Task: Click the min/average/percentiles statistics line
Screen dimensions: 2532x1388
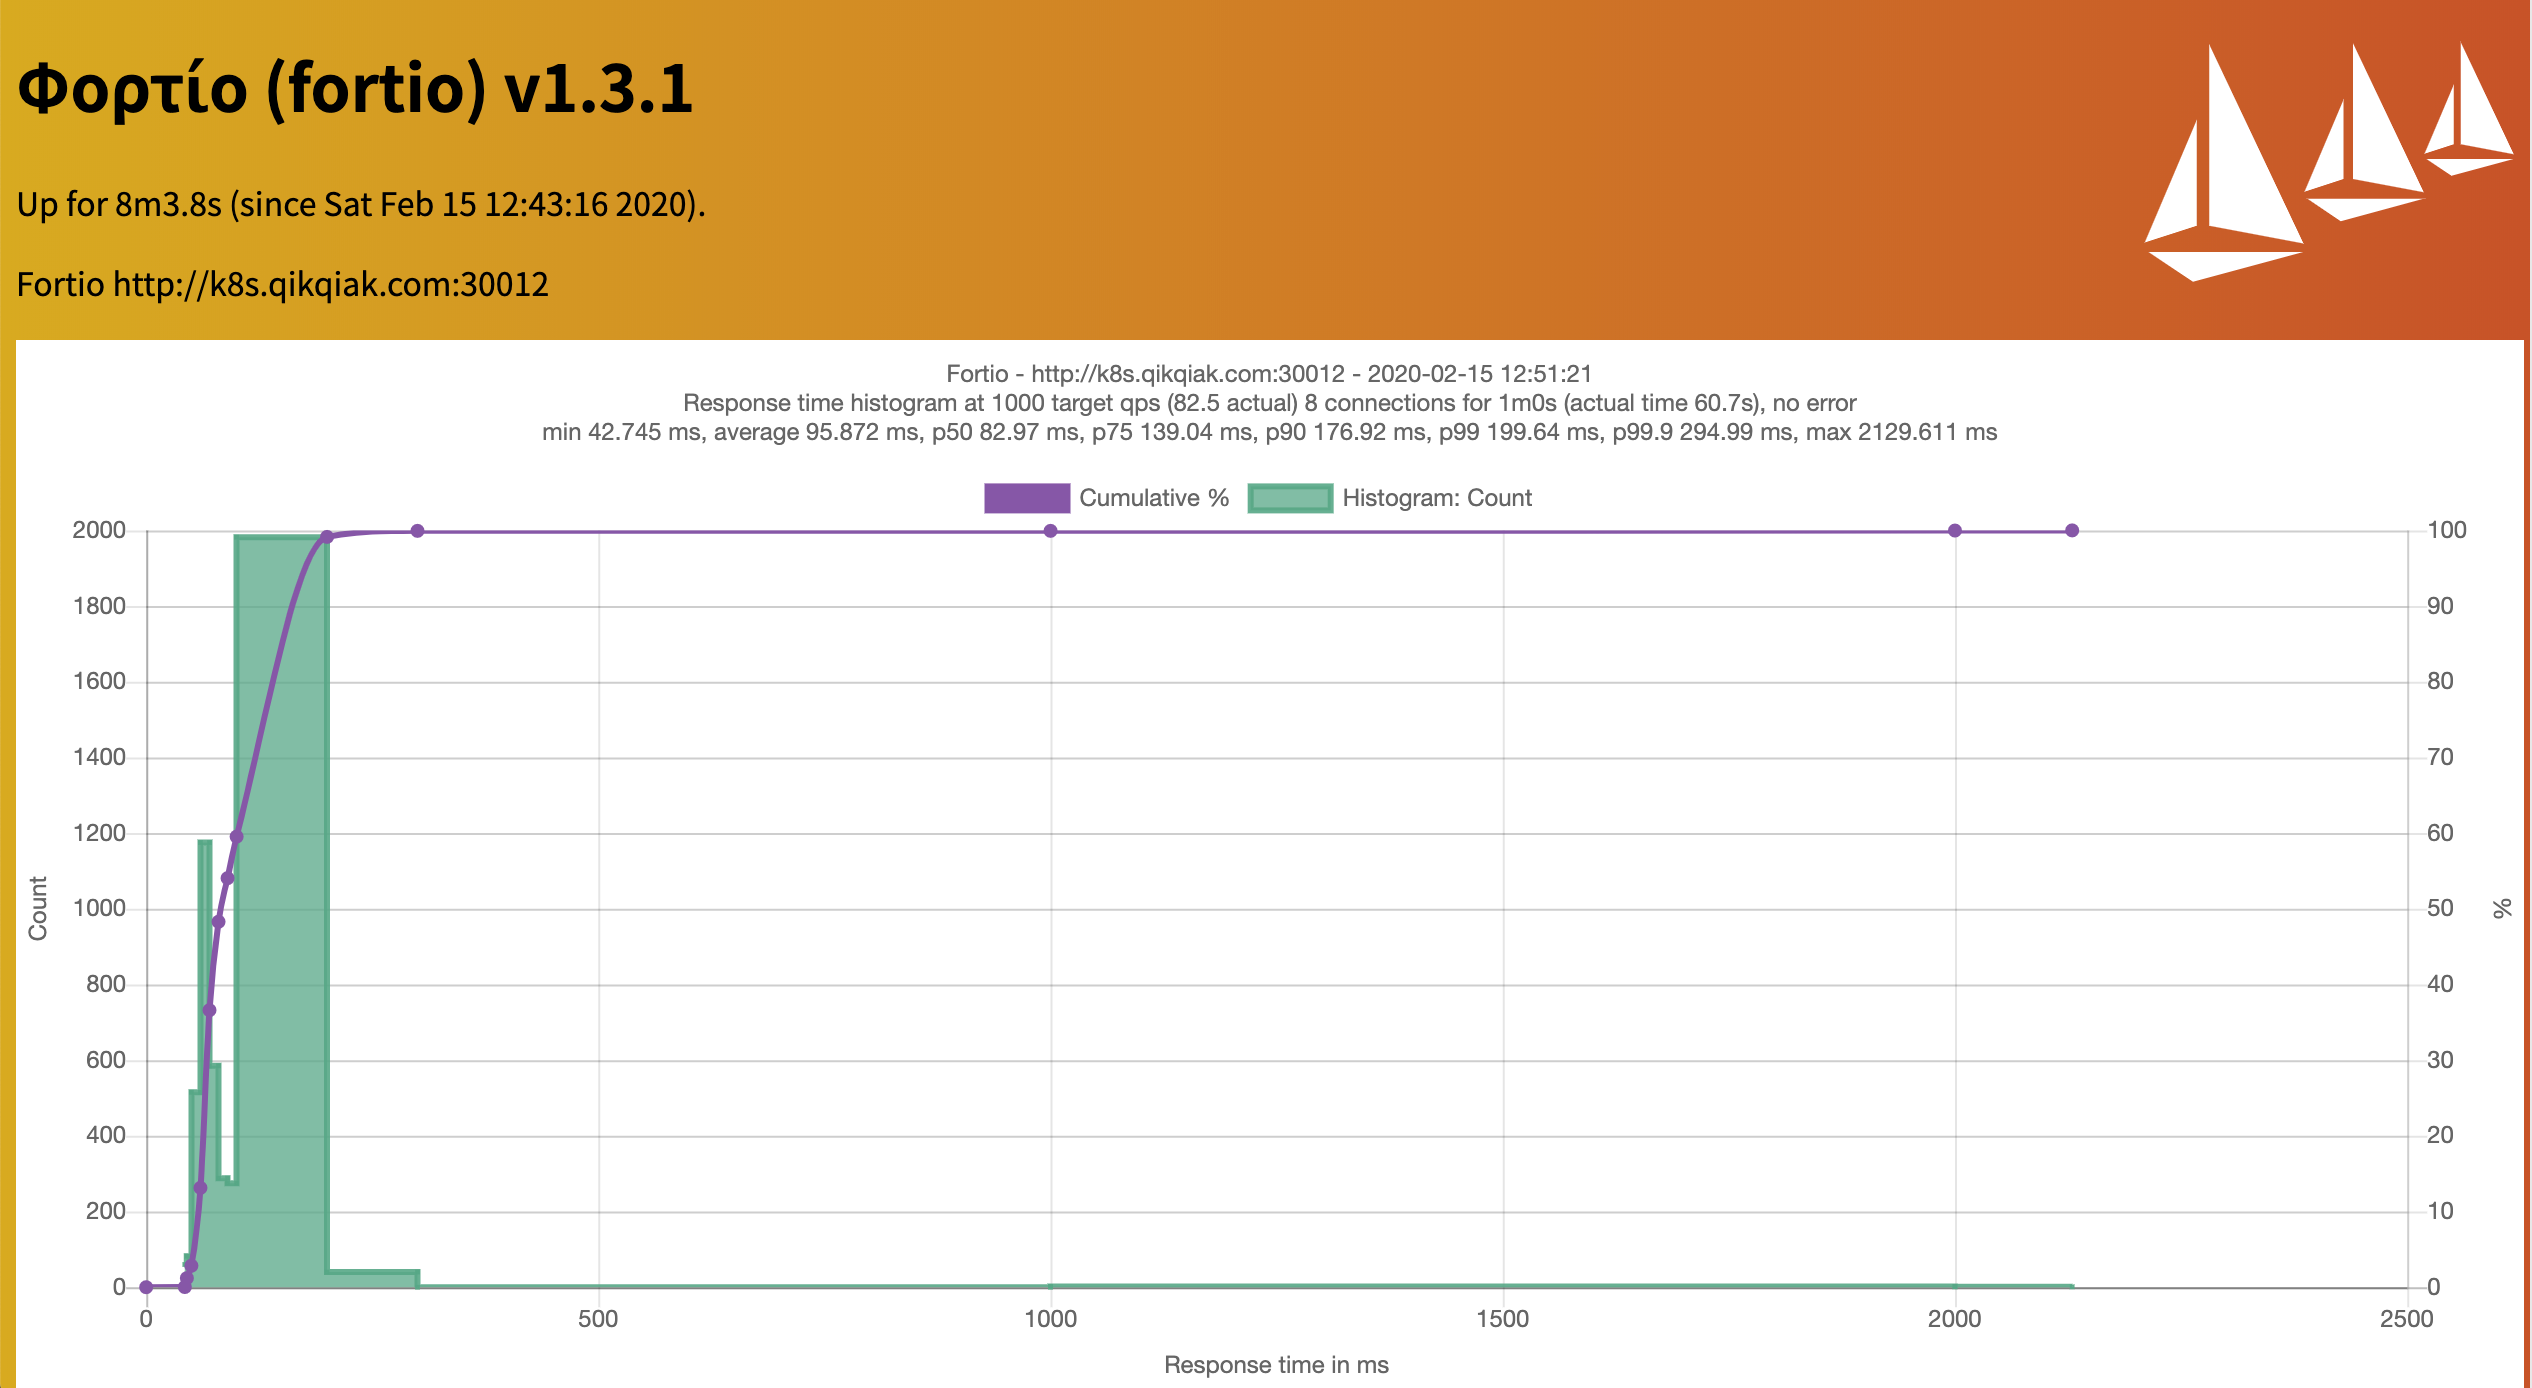Action: tap(1269, 432)
